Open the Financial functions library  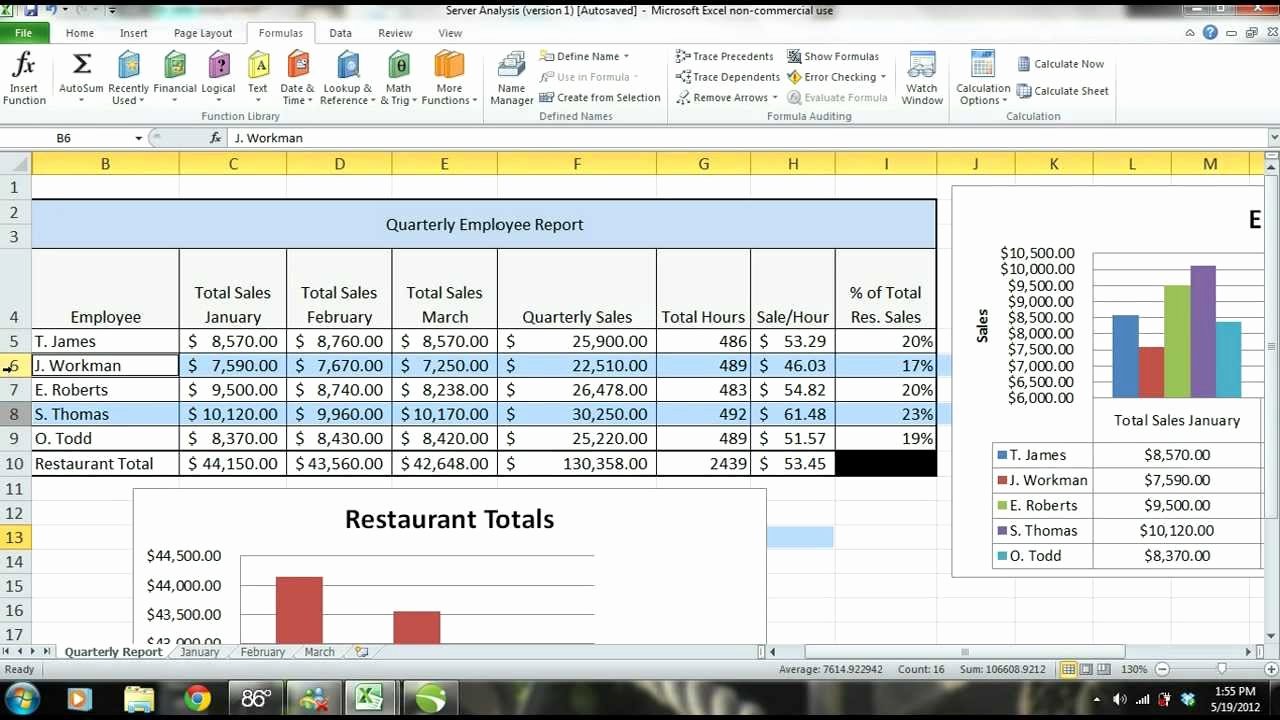point(175,78)
